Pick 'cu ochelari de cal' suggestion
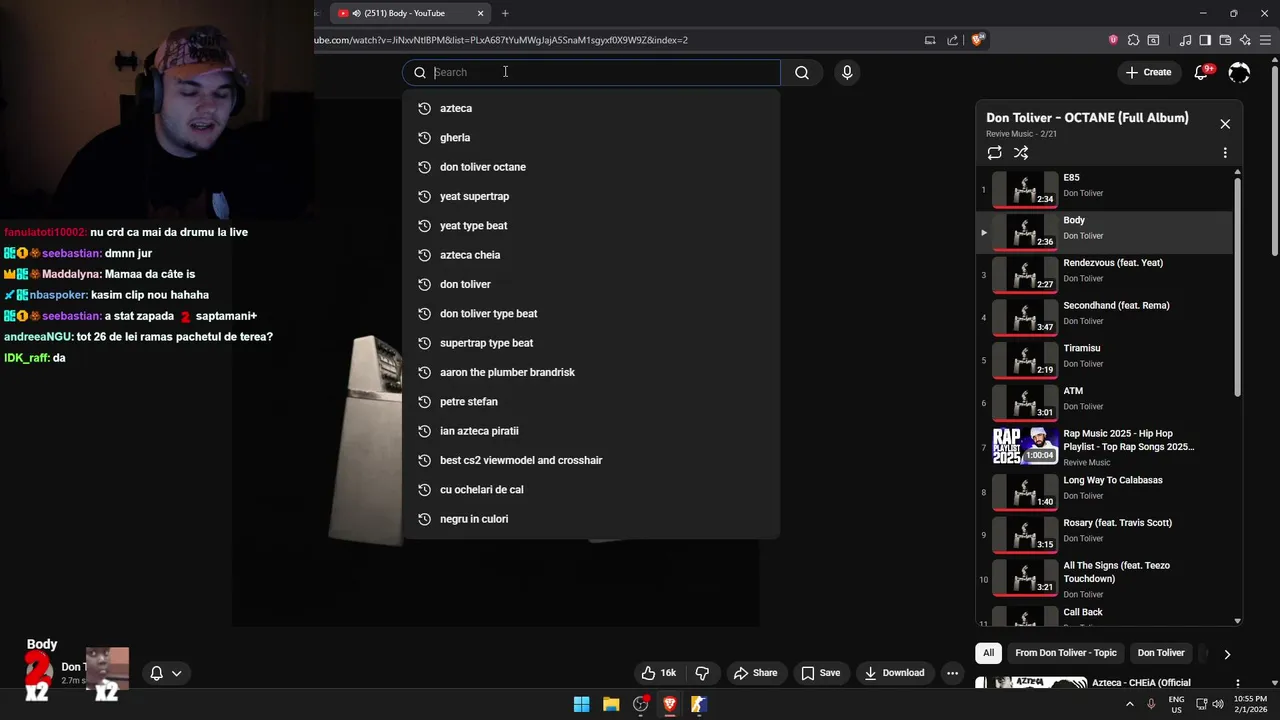The width and height of the screenshot is (1280, 720). 591,489
